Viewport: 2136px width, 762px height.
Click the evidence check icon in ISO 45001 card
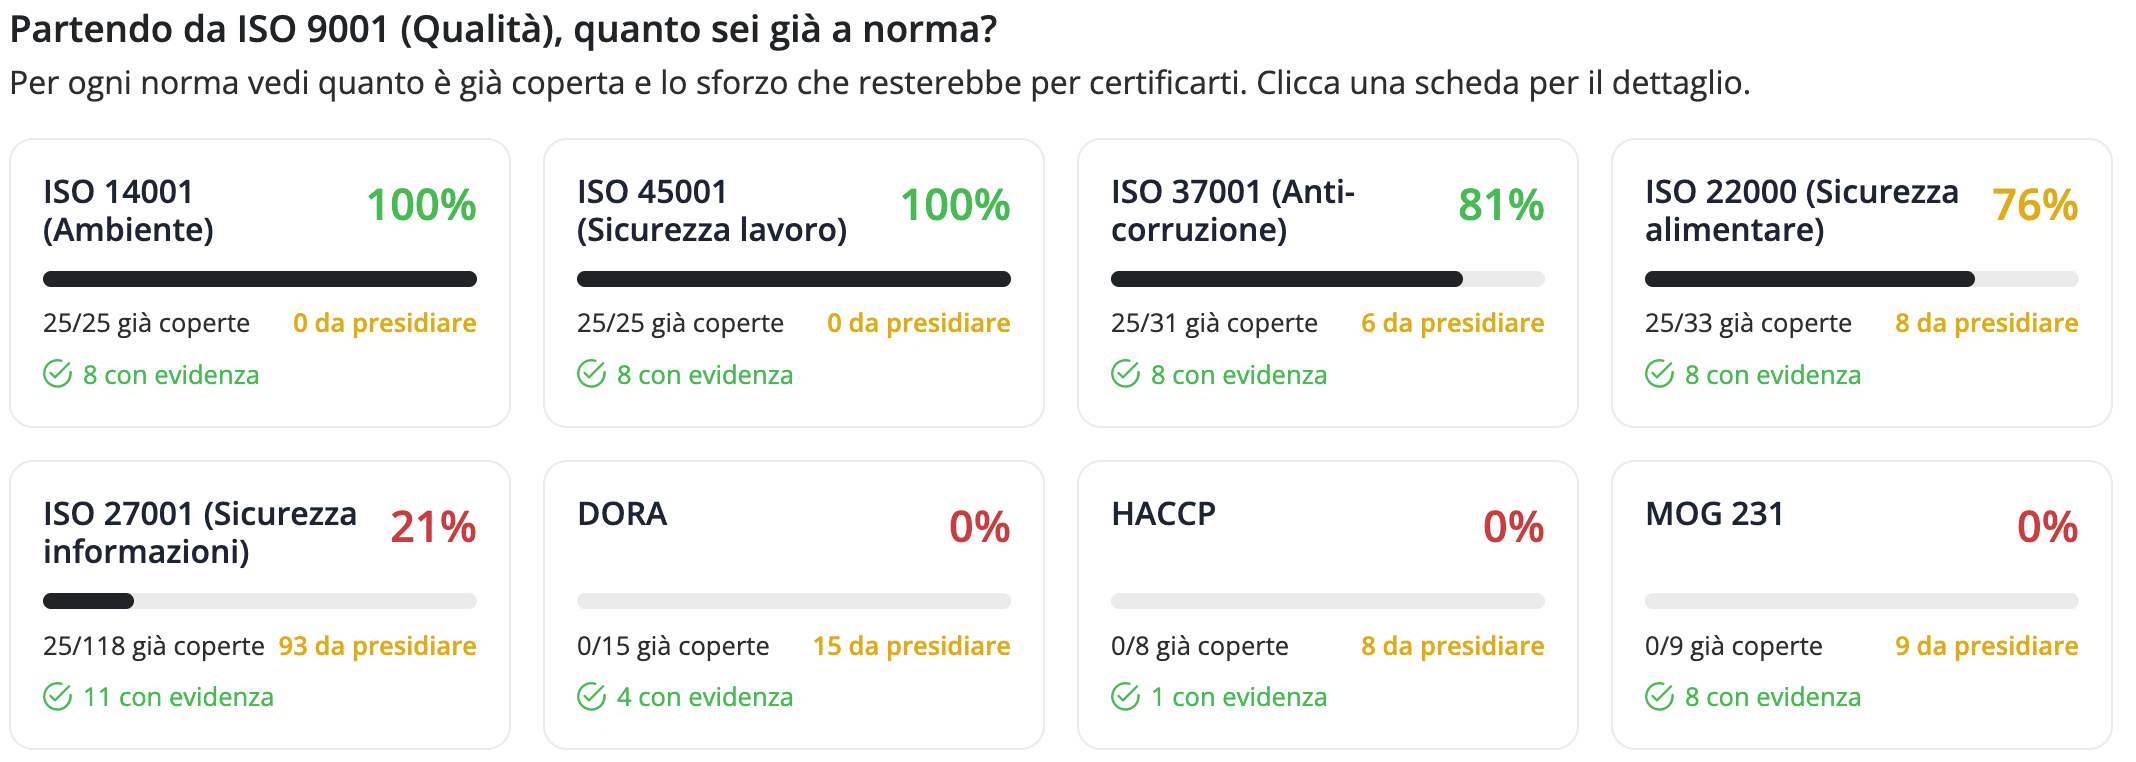[592, 374]
